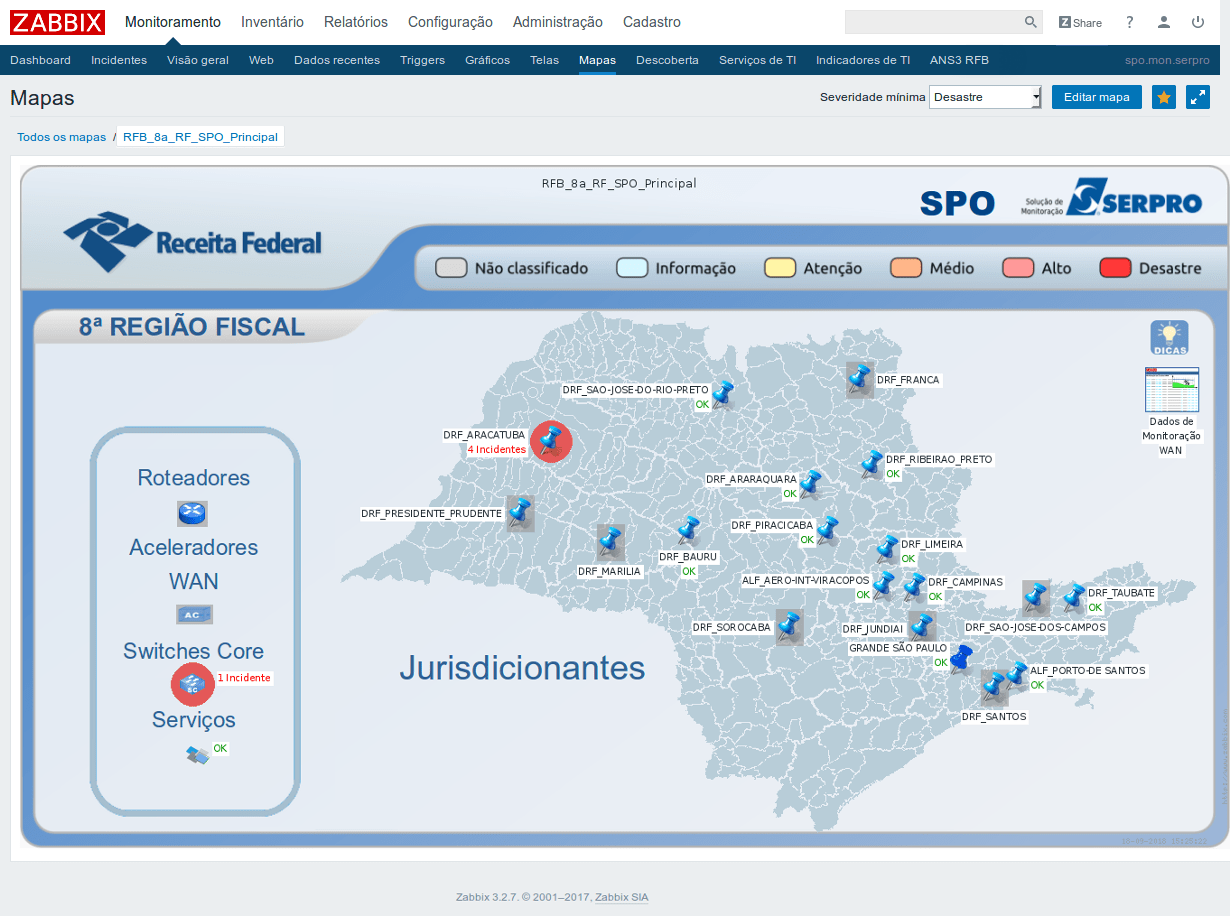Open the Severidade mínima dropdown

tap(985, 97)
